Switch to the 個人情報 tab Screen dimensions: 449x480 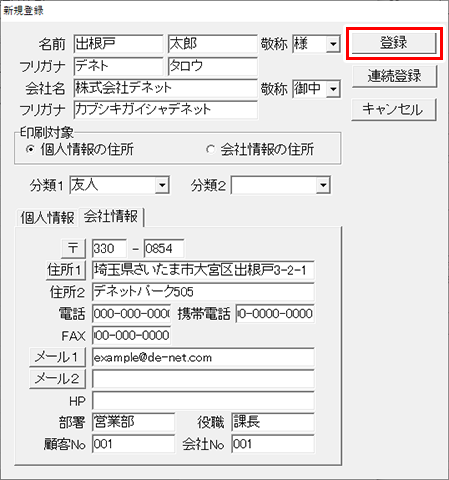point(47,218)
